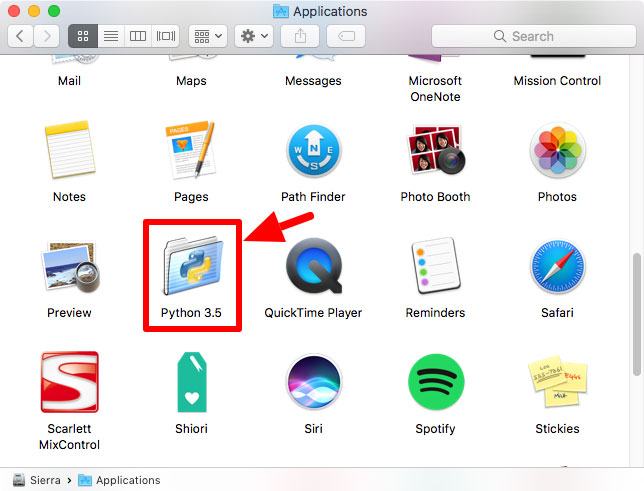Image resolution: width=644 pixels, height=491 pixels.
Task: Select Scarlett MixControl icon
Action: point(70,382)
